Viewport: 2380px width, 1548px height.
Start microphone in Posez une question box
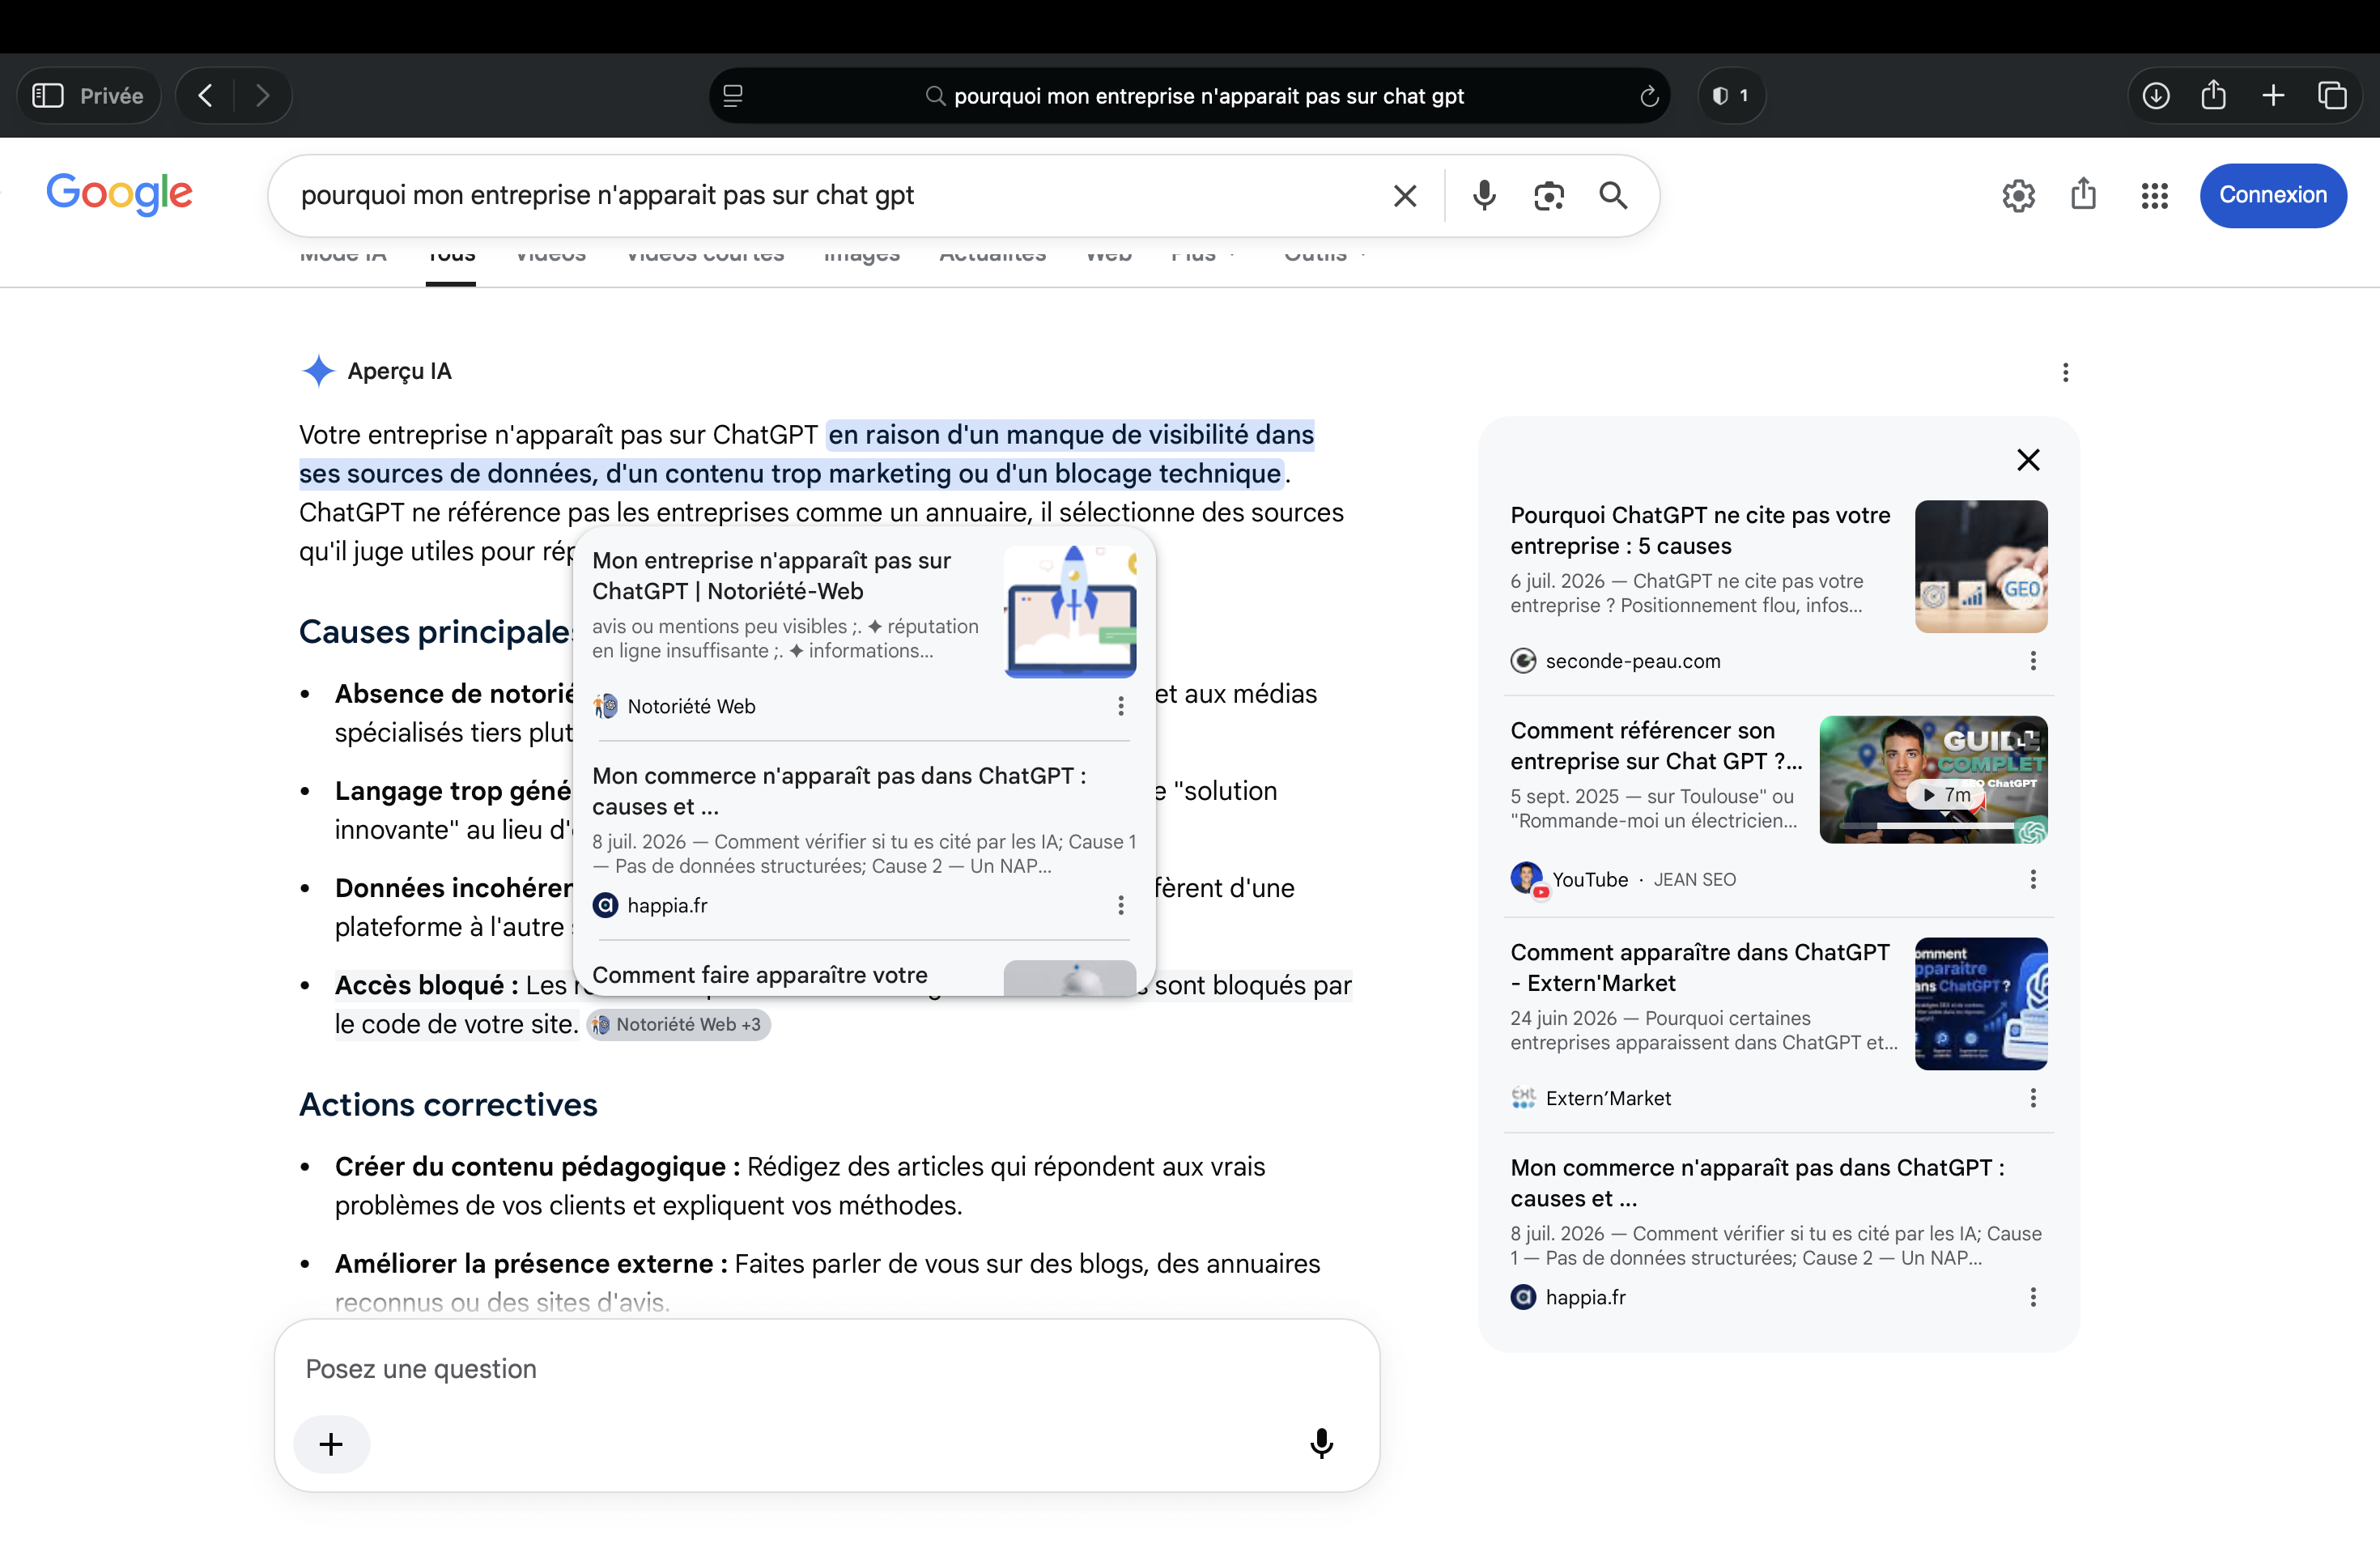(1321, 1443)
